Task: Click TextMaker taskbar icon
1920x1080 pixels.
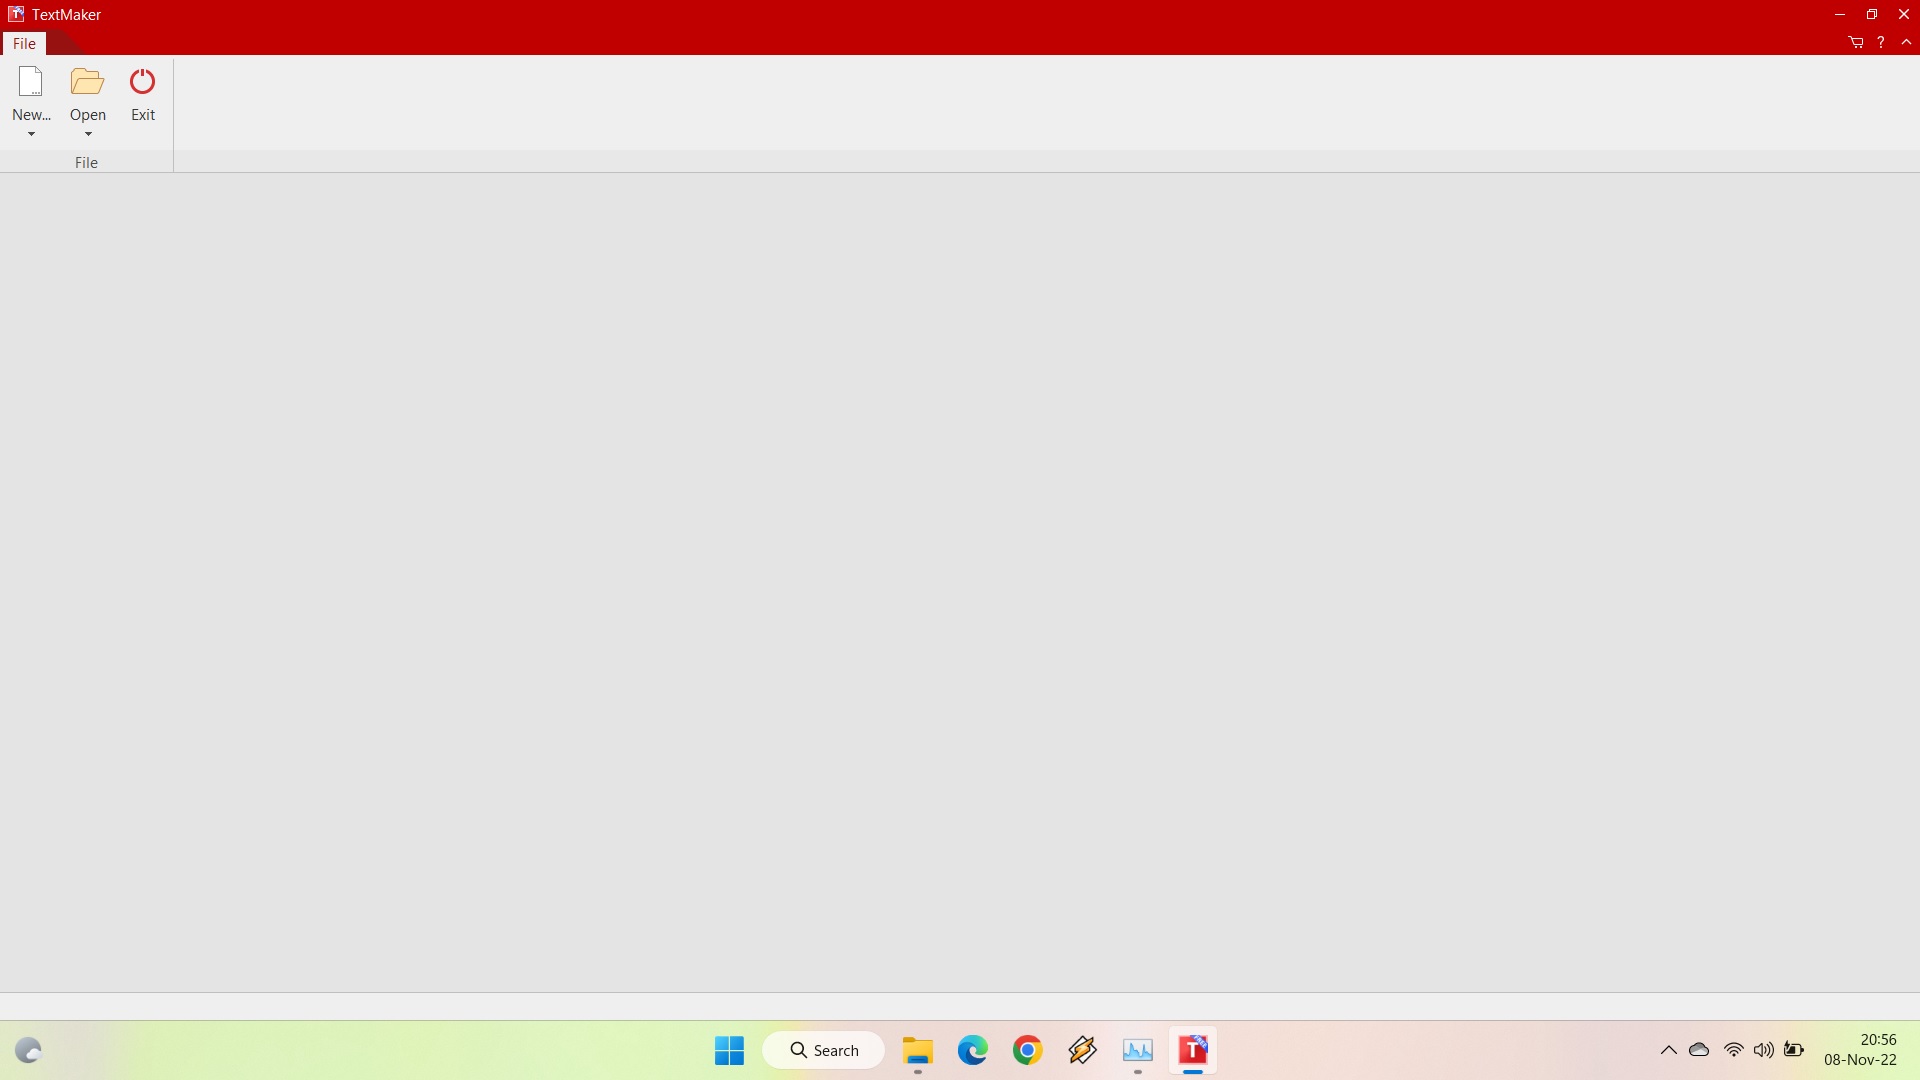Action: click(x=1192, y=1050)
